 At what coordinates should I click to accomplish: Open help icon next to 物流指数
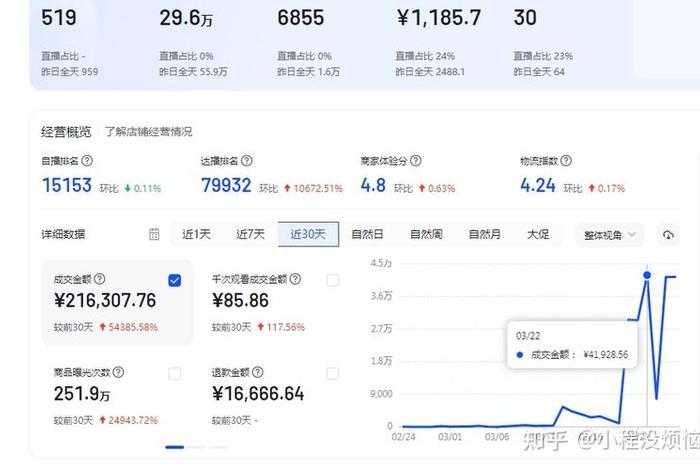click(566, 161)
